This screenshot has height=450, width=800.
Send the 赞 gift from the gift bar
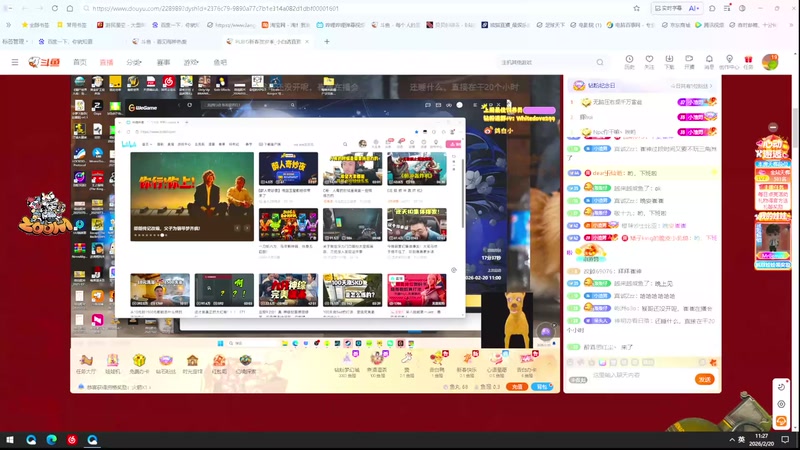[407, 364]
